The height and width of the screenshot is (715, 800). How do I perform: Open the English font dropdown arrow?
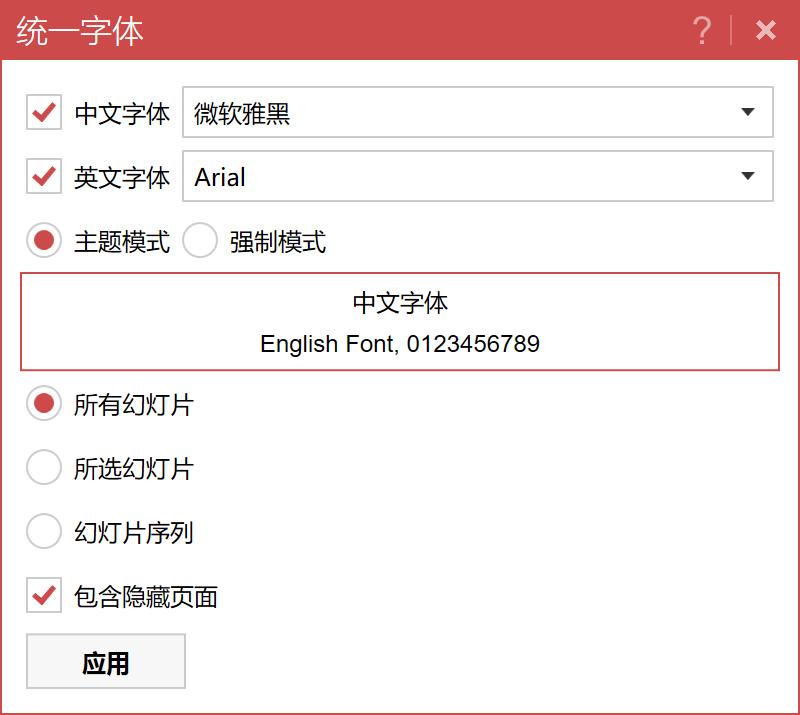point(747,177)
